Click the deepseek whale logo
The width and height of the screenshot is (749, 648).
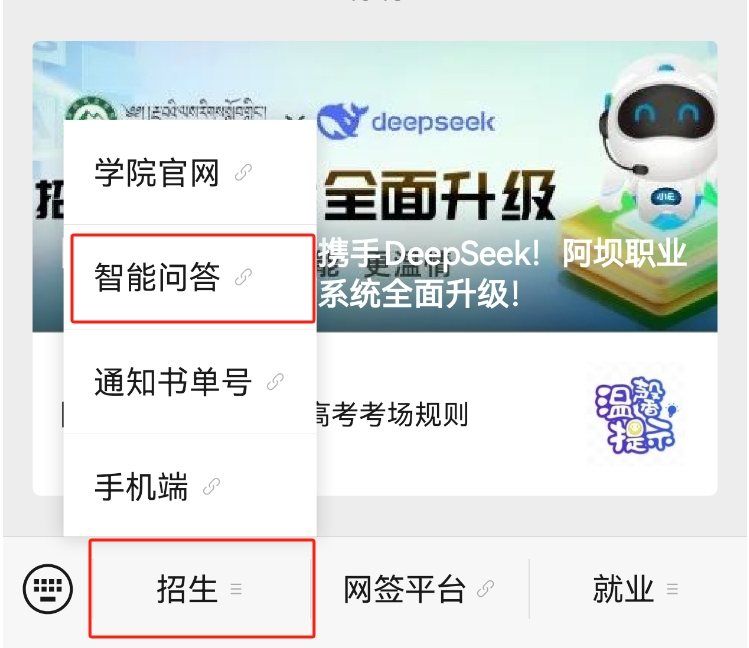(x=342, y=120)
